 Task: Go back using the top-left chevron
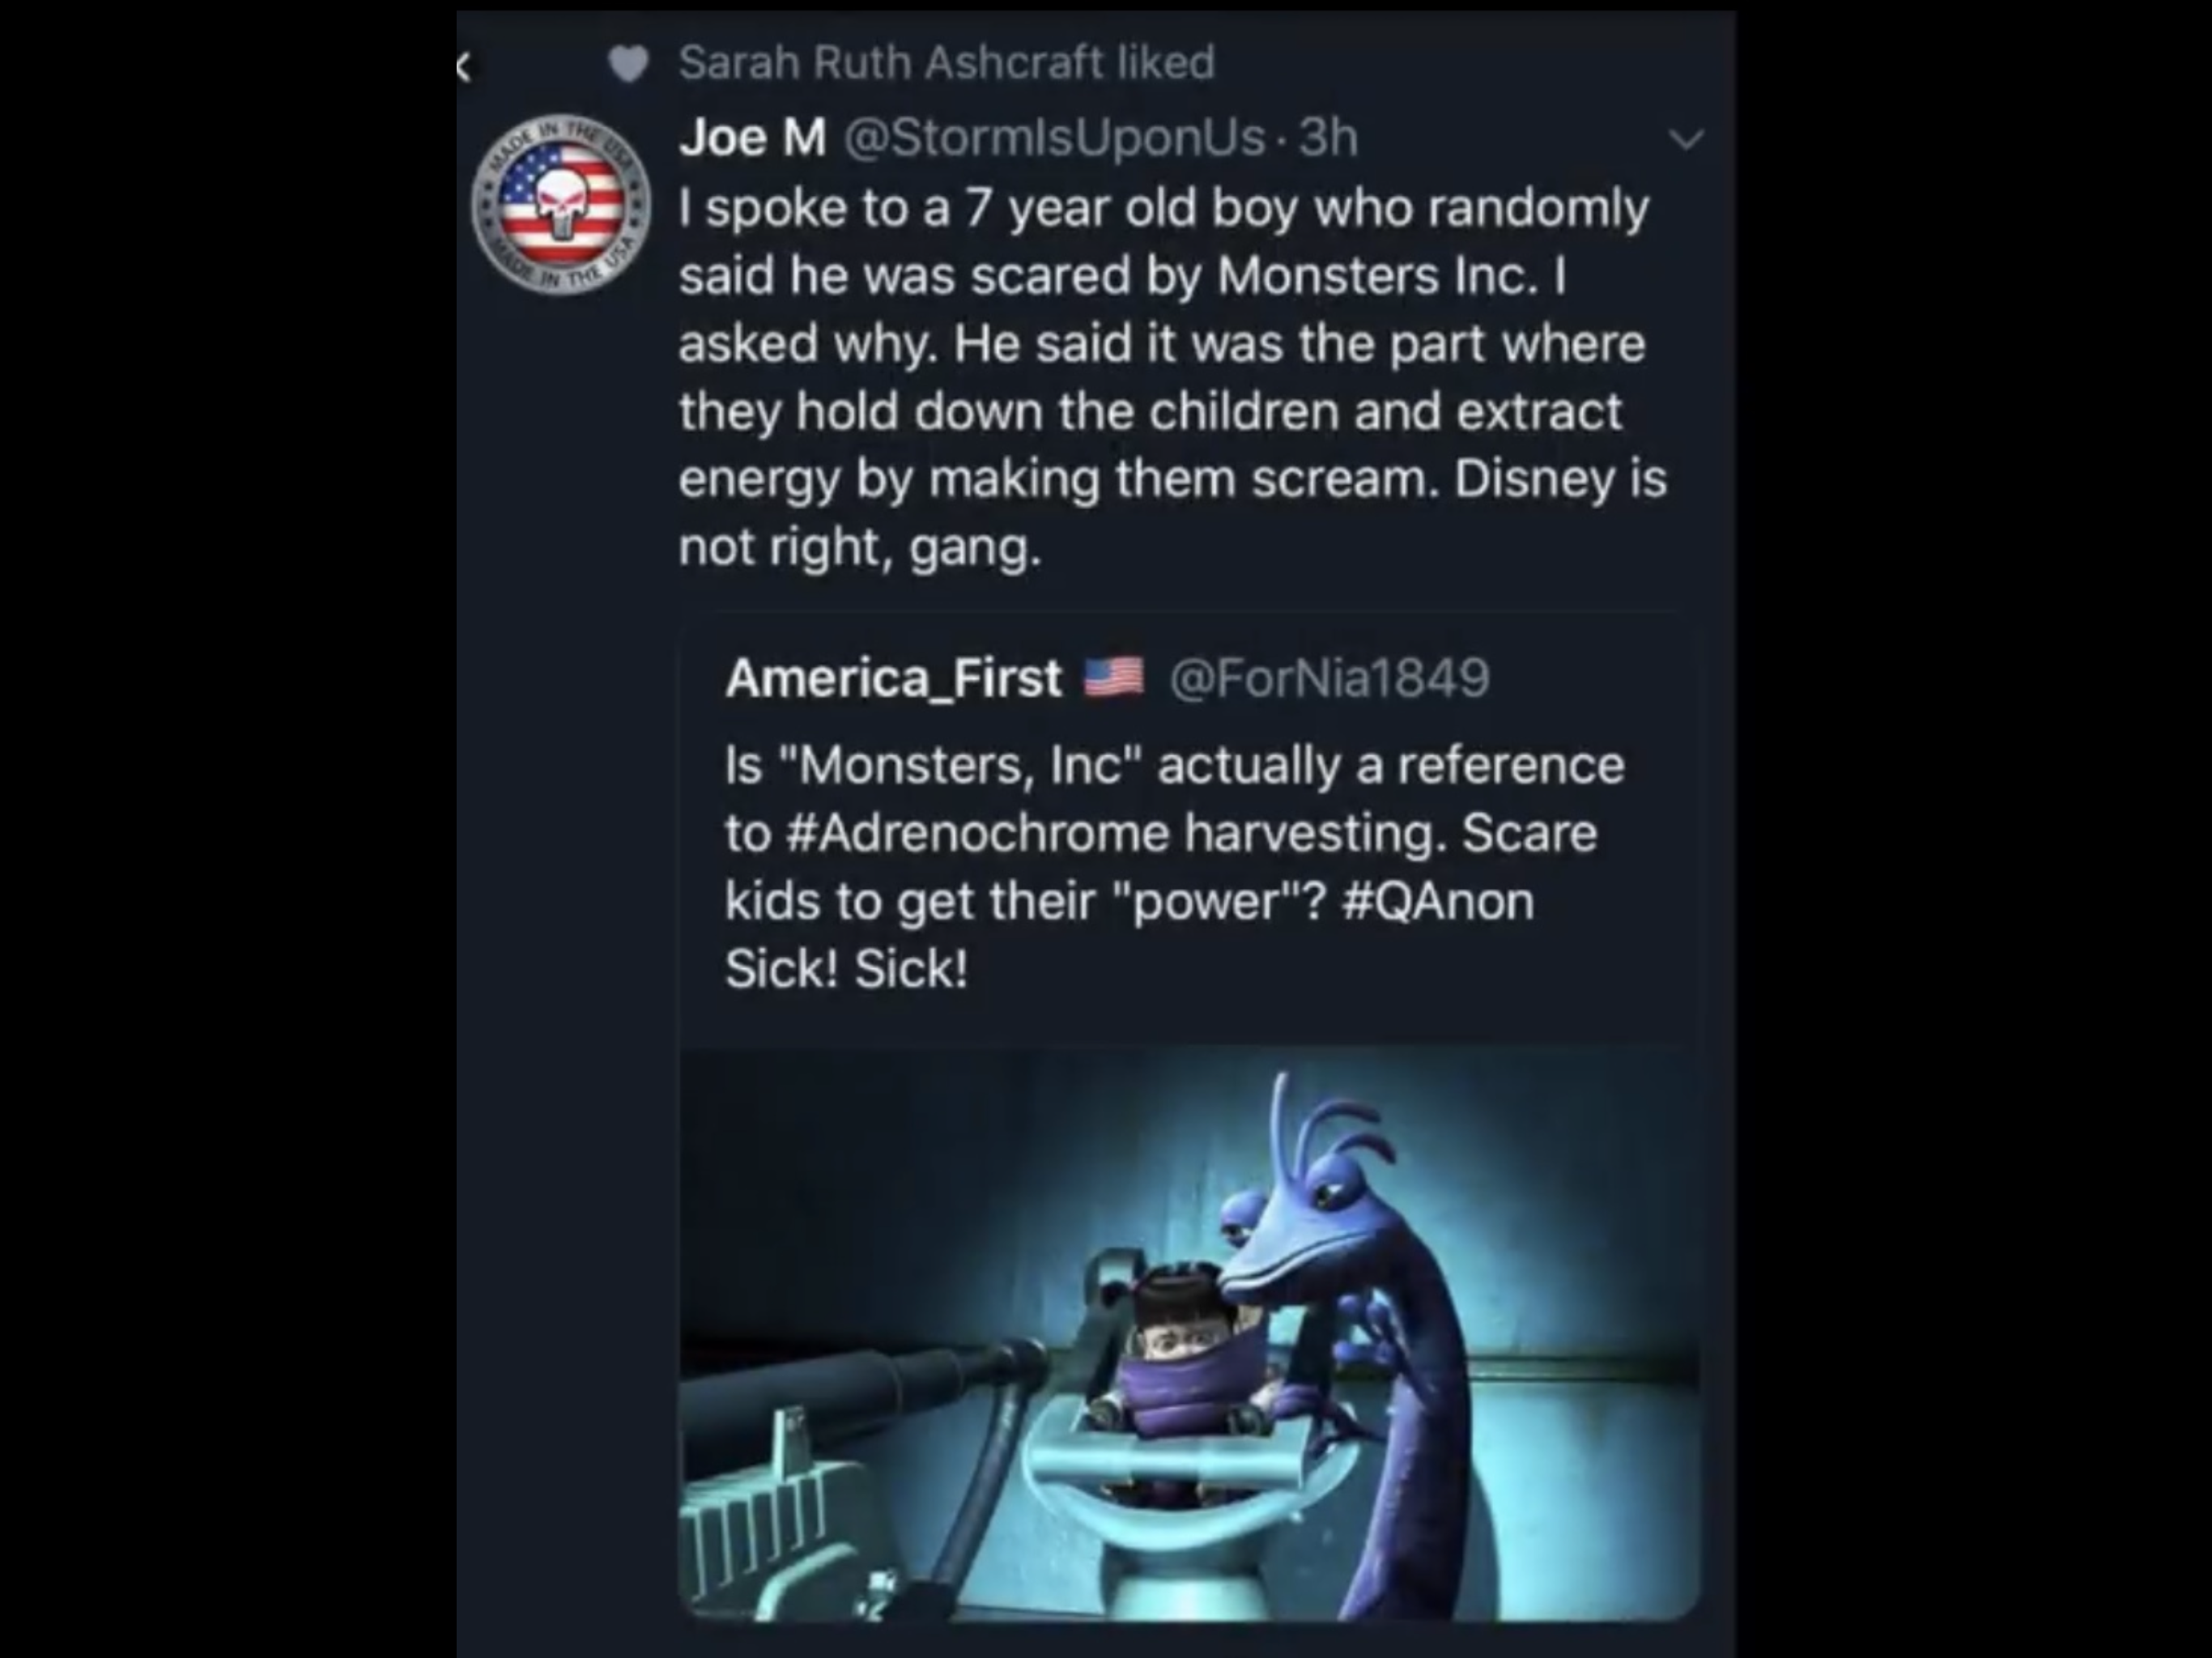[x=463, y=67]
